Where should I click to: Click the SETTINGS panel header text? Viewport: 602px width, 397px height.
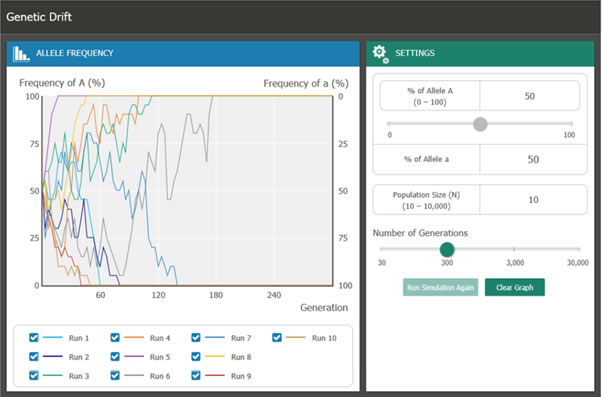415,53
